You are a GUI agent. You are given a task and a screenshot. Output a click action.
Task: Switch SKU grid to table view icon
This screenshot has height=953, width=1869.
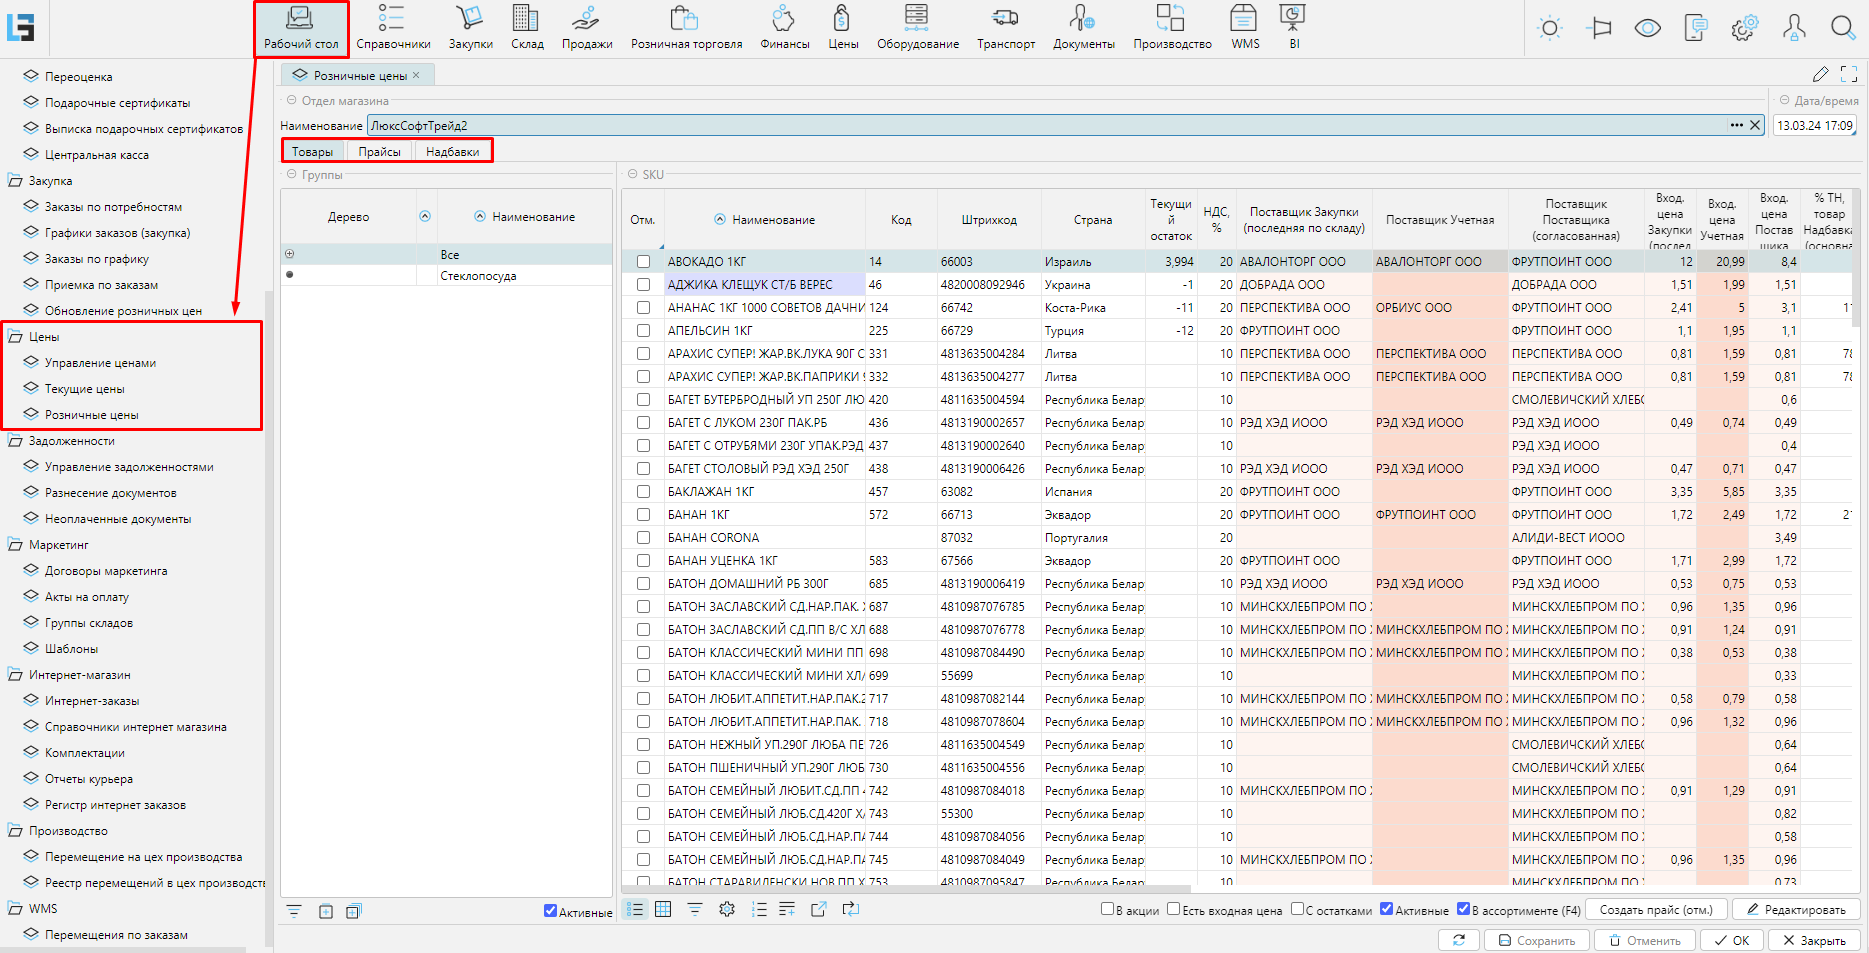coord(663,909)
